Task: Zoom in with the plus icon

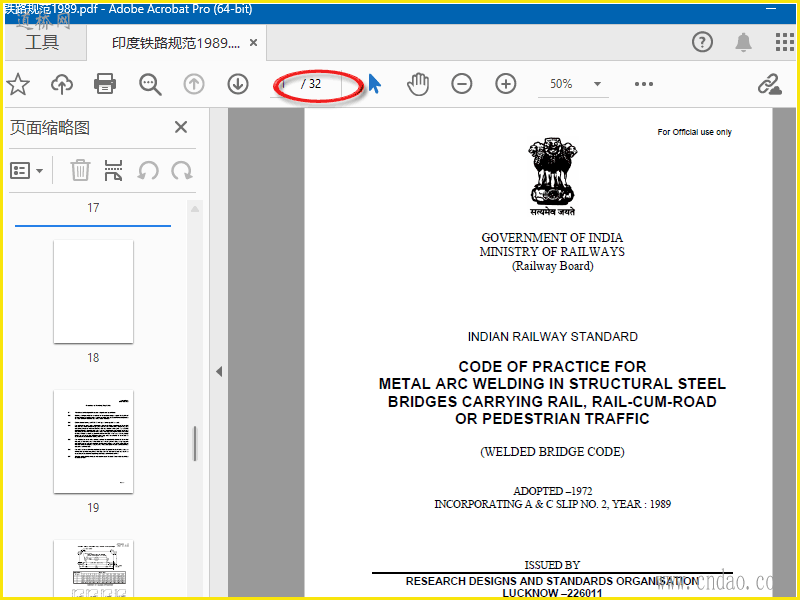Action: (x=506, y=84)
